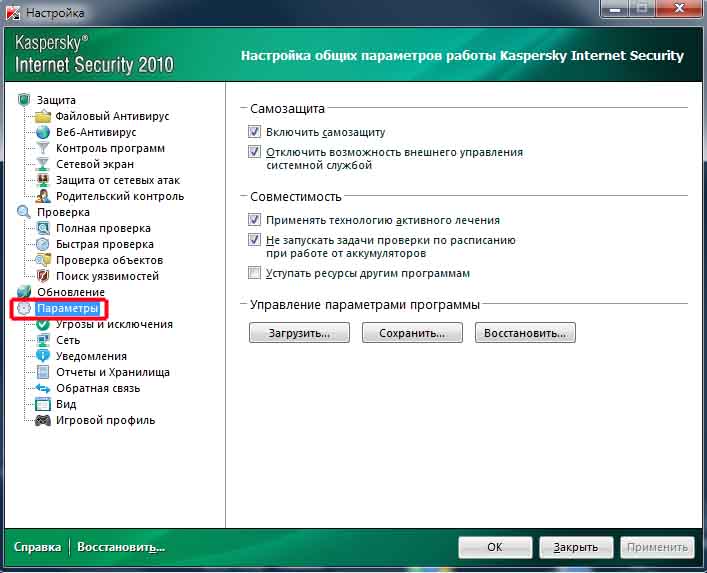The width and height of the screenshot is (707, 573).
Task: Click the Обратная связь arrows icon
Action: (x=43, y=388)
